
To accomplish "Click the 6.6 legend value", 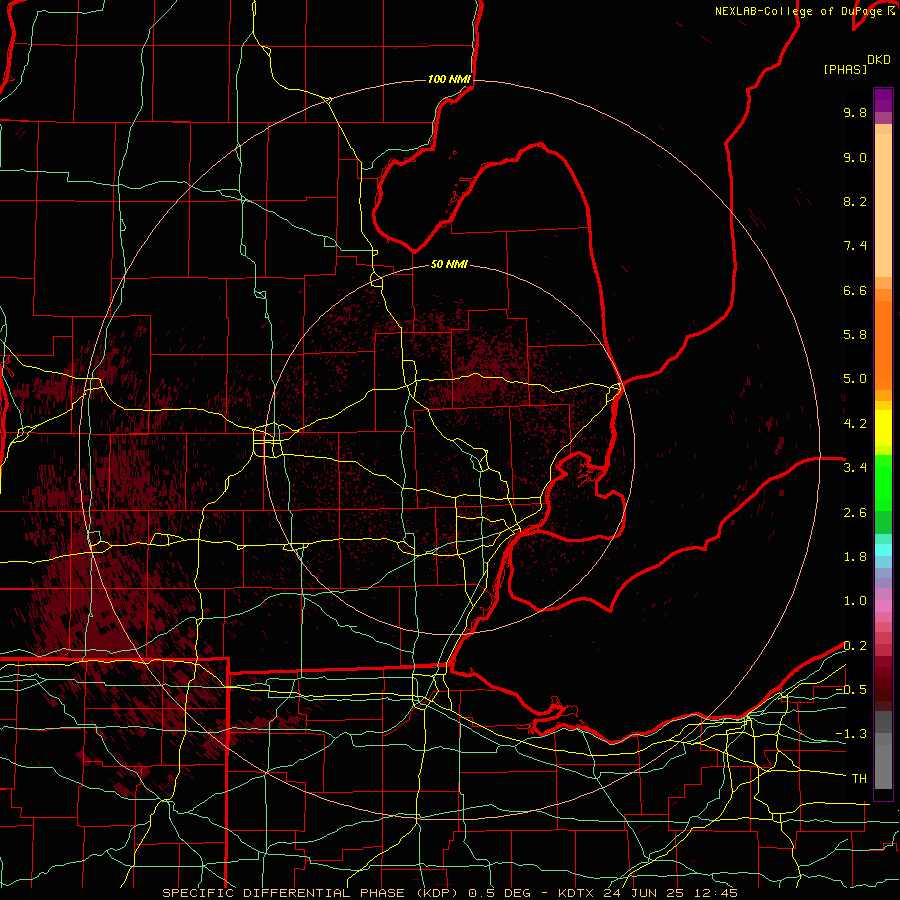I will tap(855, 290).
